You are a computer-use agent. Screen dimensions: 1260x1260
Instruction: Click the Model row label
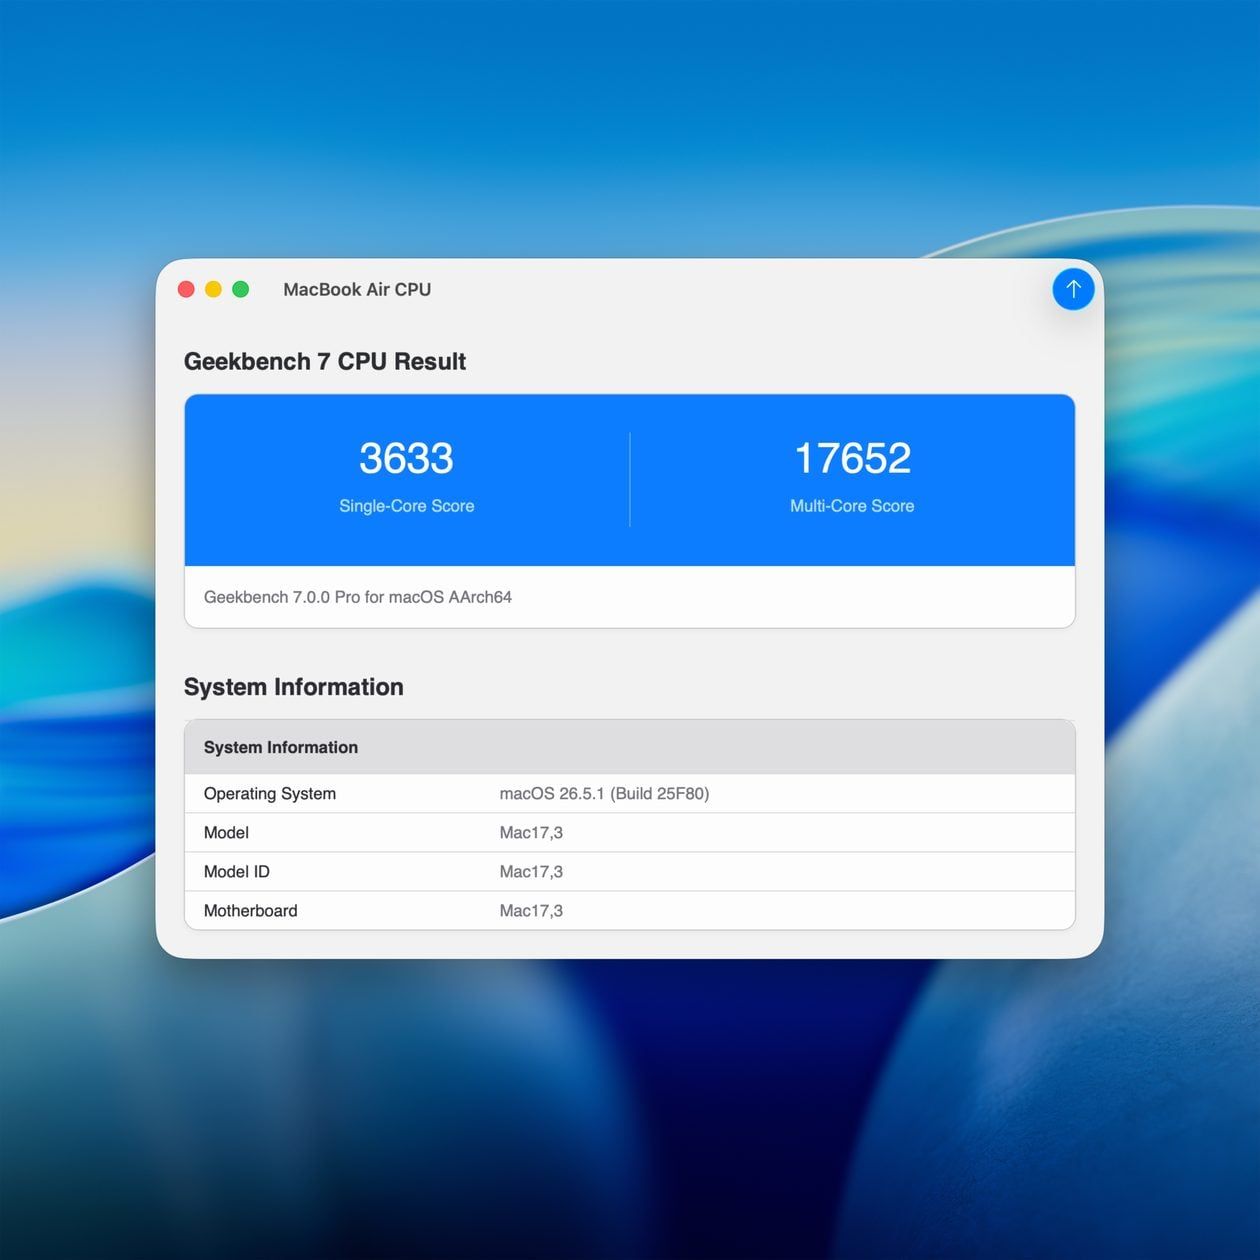[x=226, y=832]
